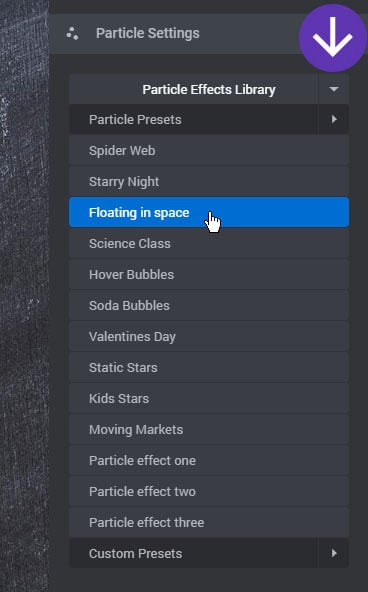This screenshot has width=368, height=592.
Task: Choose the Valentines Day preset
Action: click(x=209, y=336)
